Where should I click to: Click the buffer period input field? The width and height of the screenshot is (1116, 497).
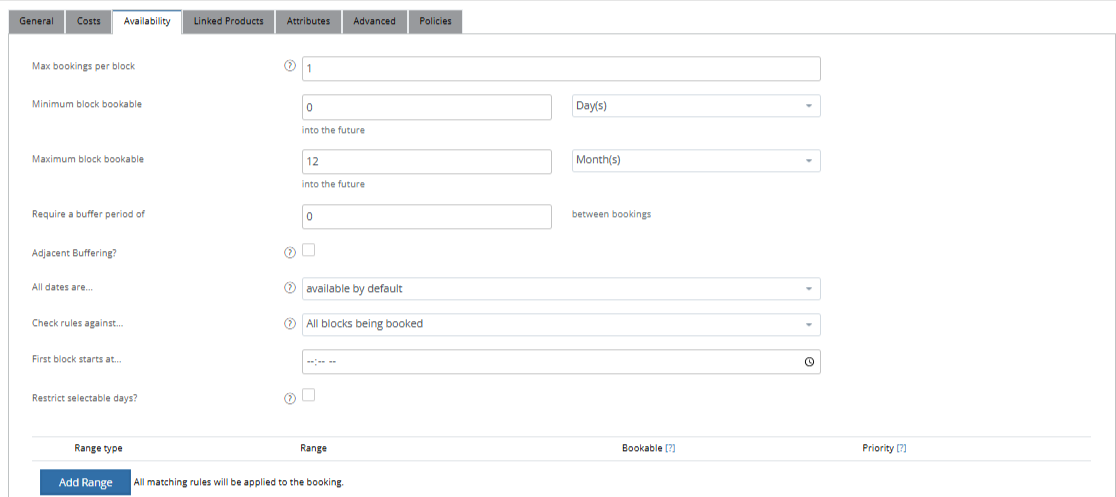click(x=426, y=216)
